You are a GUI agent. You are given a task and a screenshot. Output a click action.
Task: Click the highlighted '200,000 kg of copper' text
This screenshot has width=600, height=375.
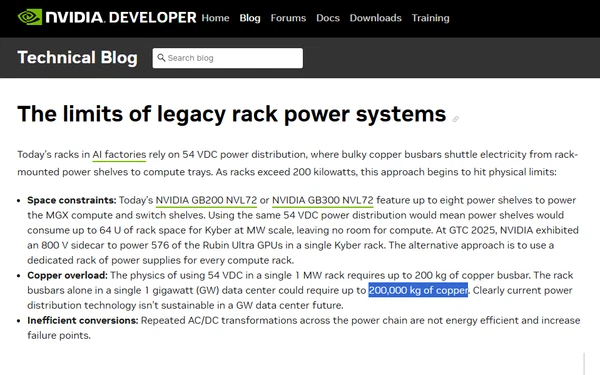[x=418, y=290]
